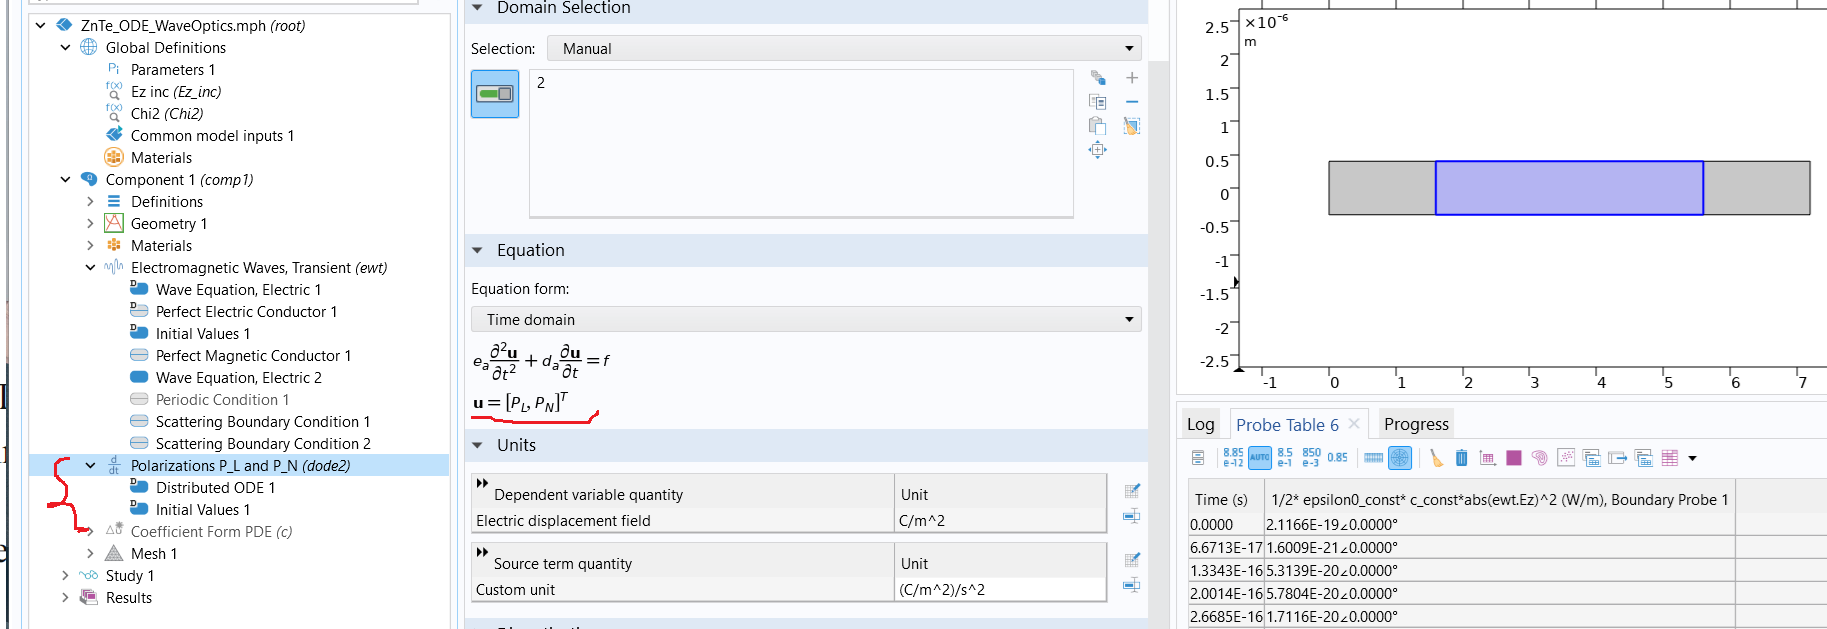The height and width of the screenshot is (629, 1827).
Task: Delete probe table with trash icon
Action: (1462, 458)
